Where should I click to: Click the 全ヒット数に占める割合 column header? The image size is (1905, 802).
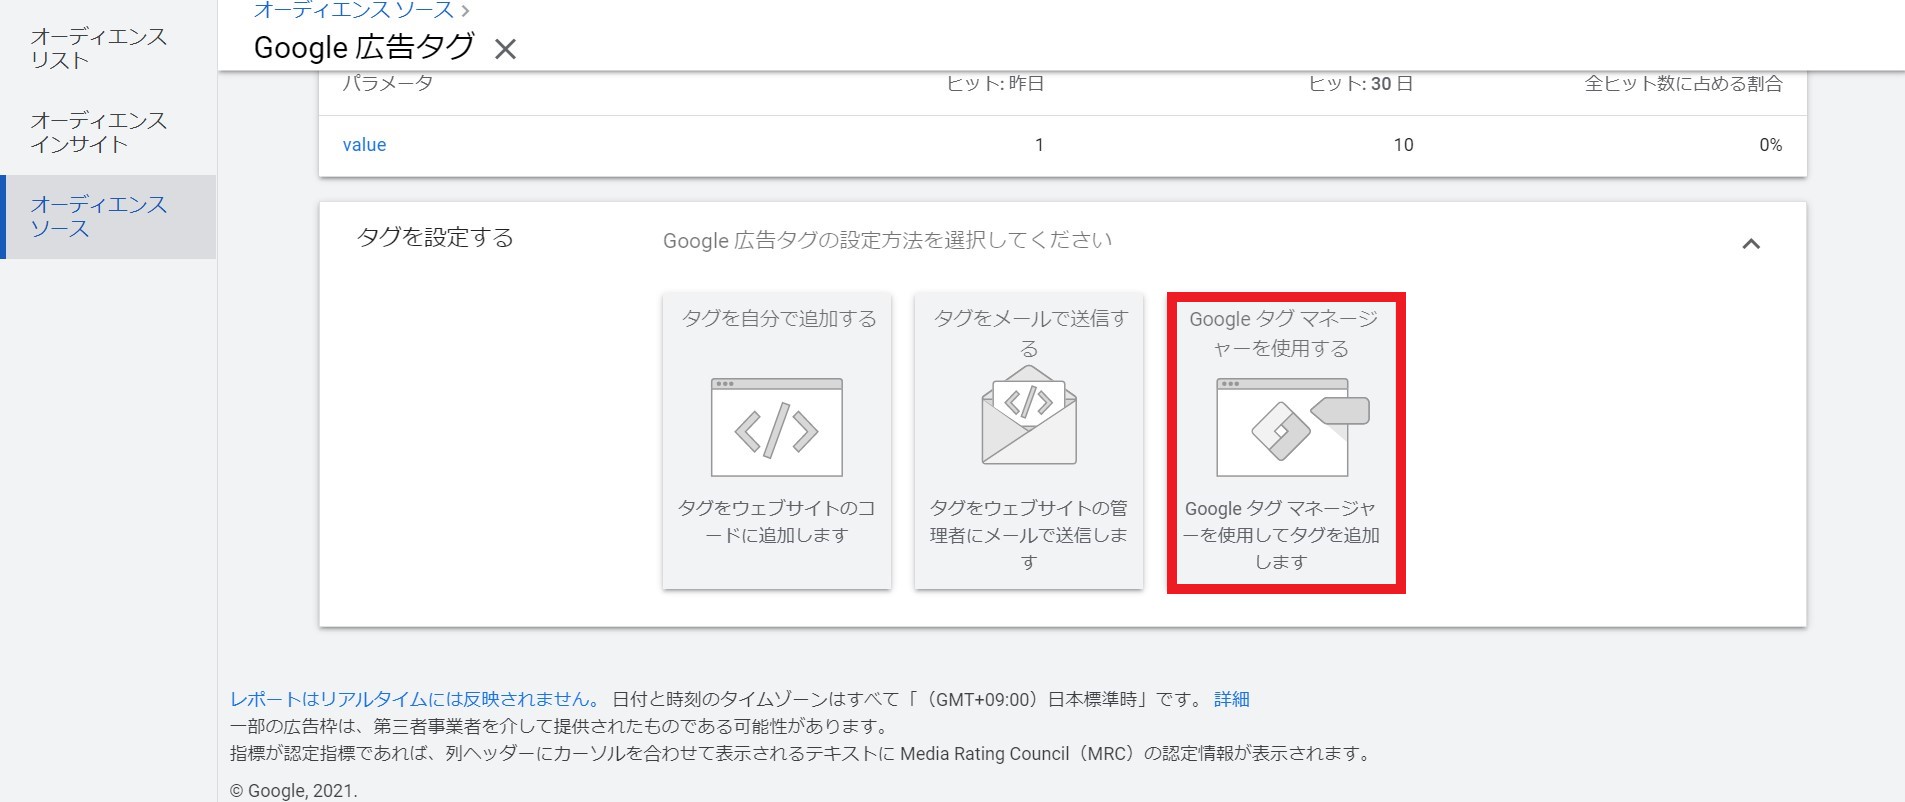[x=1683, y=84]
